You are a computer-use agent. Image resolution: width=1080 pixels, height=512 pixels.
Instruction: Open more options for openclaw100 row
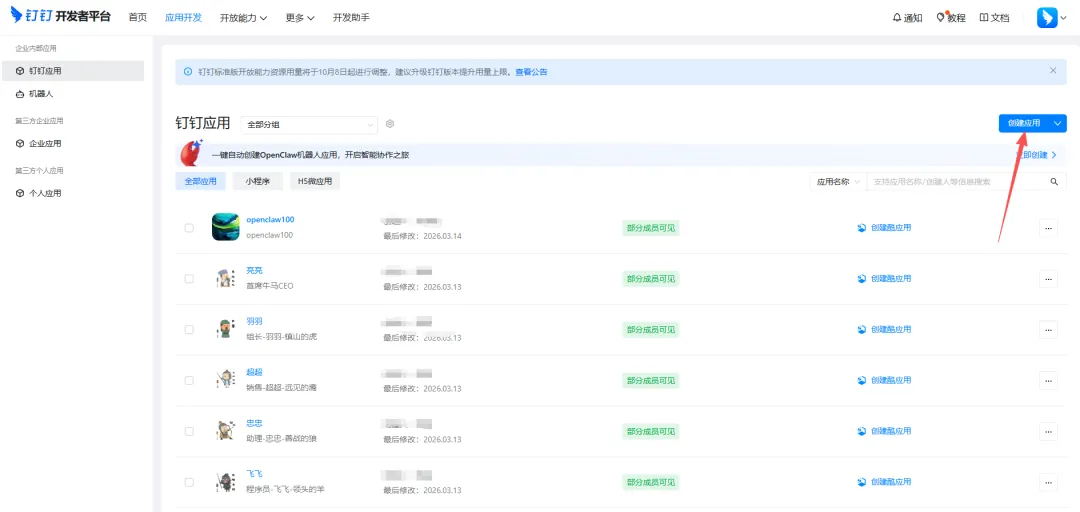pyautogui.click(x=1048, y=228)
